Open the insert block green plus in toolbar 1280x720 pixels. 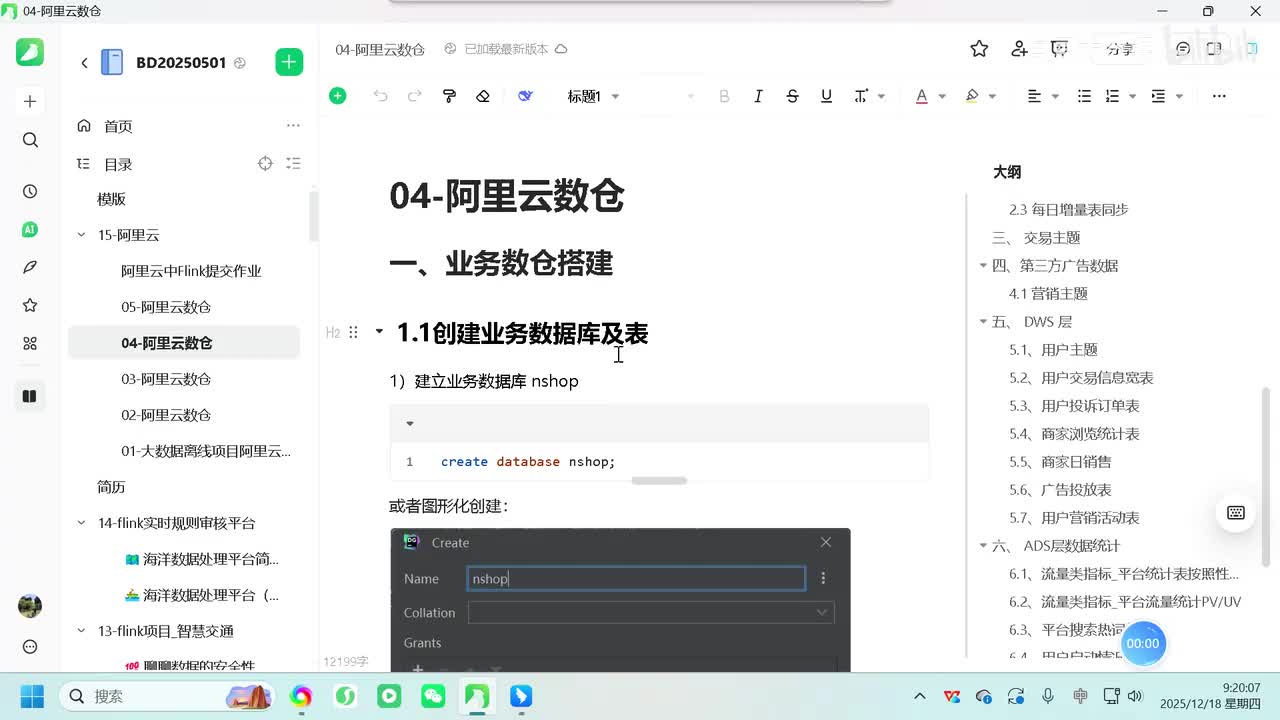click(x=338, y=96)
